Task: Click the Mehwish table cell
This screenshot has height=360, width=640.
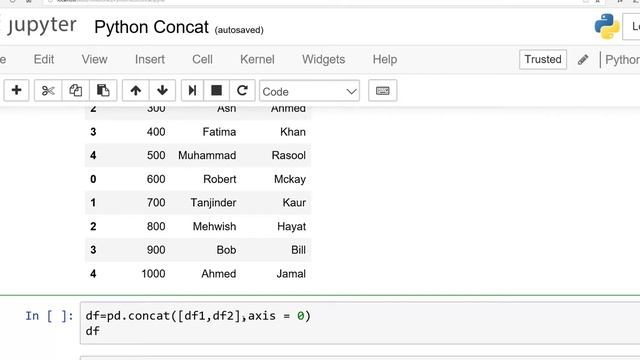Action: 214,227
